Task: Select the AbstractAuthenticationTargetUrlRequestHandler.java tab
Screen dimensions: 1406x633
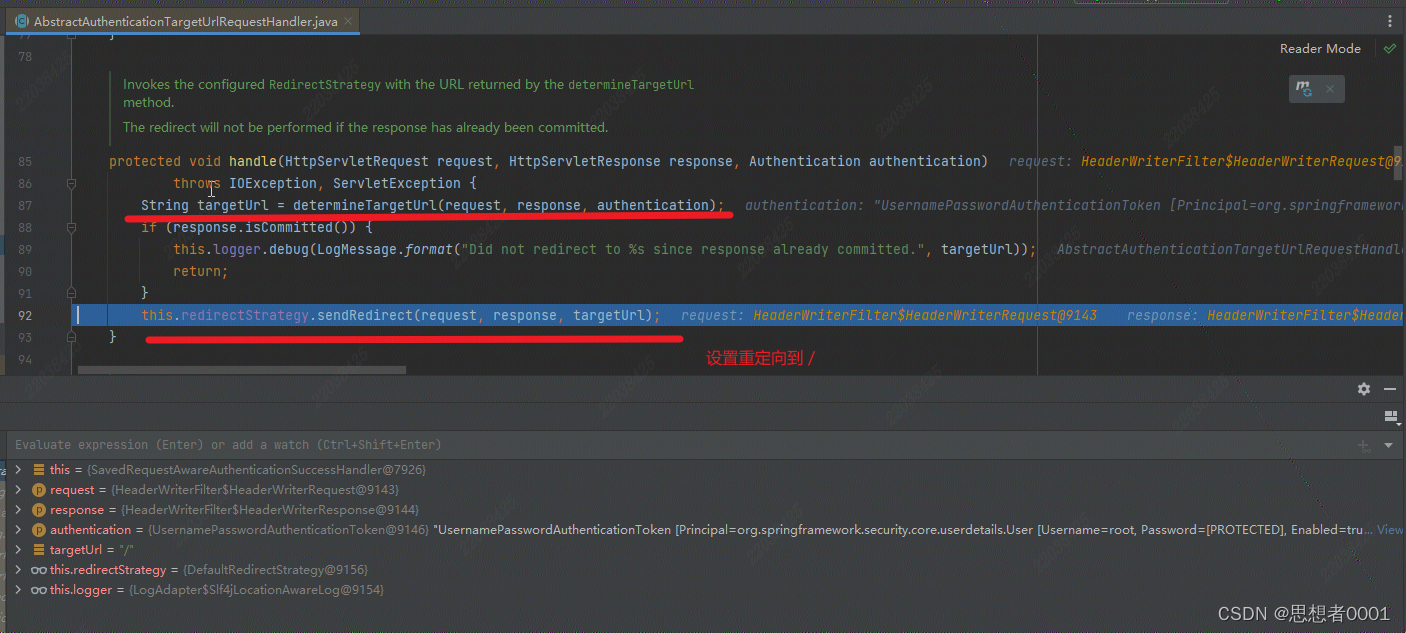Action: click(x=185, y=21)
